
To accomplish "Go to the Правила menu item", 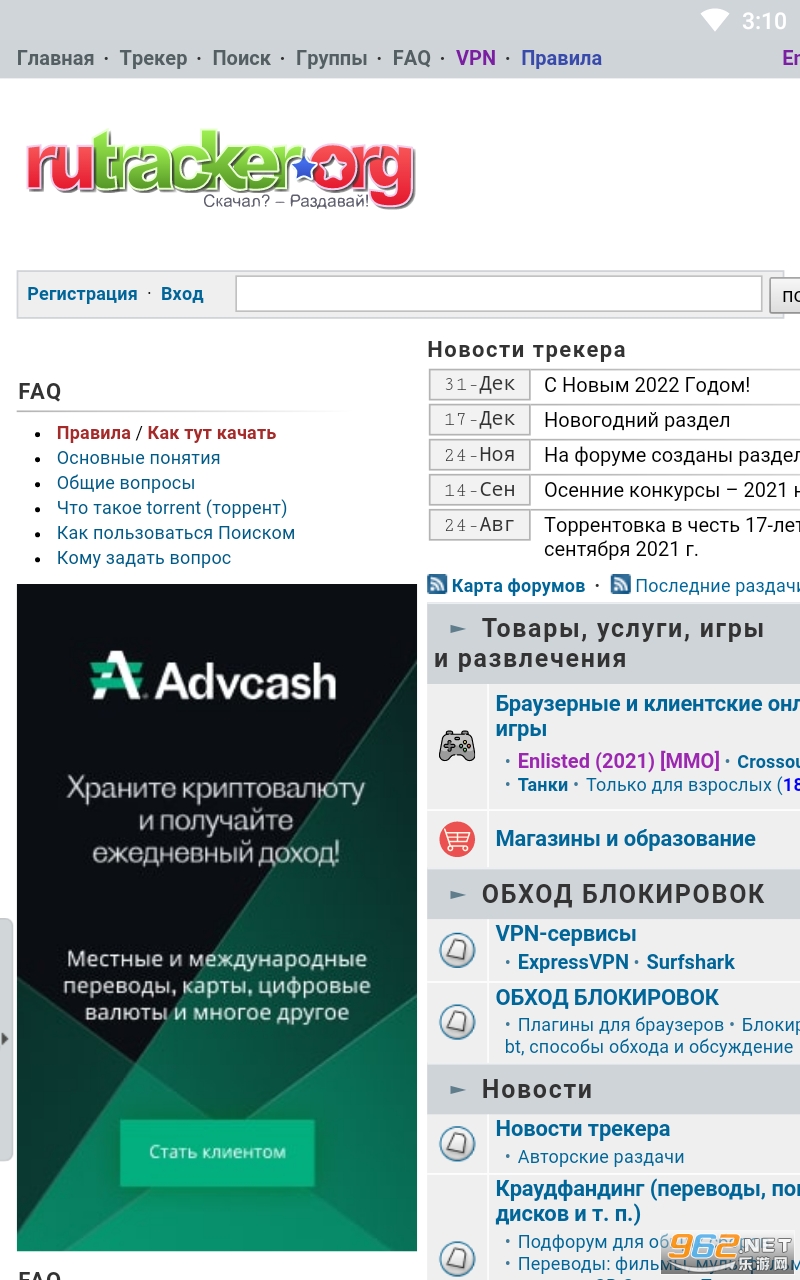I will click(x=561, y=58).
